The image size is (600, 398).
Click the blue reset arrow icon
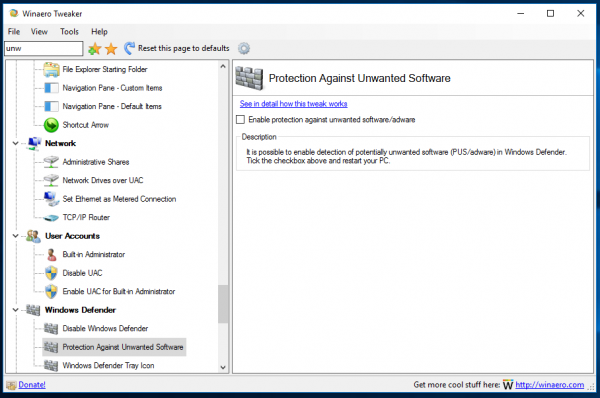(129, 48)
